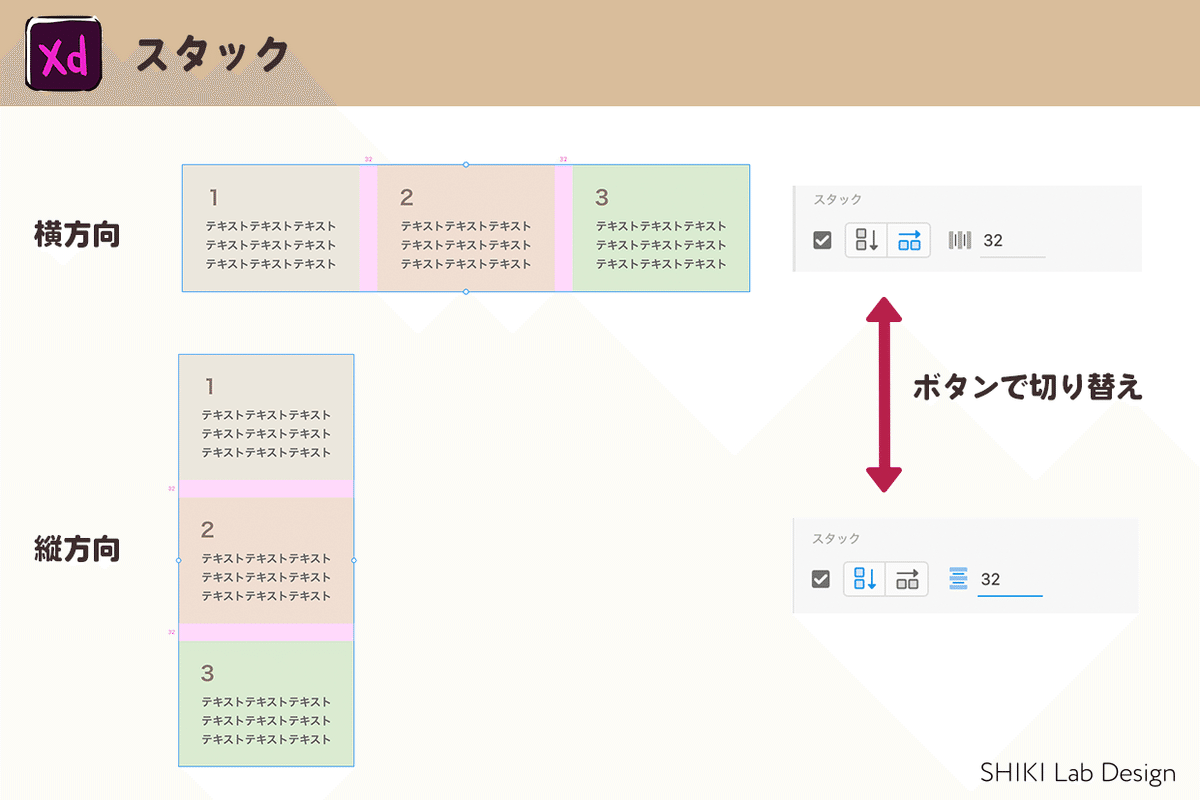Select the blue highlighted horizontal stack direction button
Screen dimensions: 1200x800
pyautogui.click(x=909, y=240)
